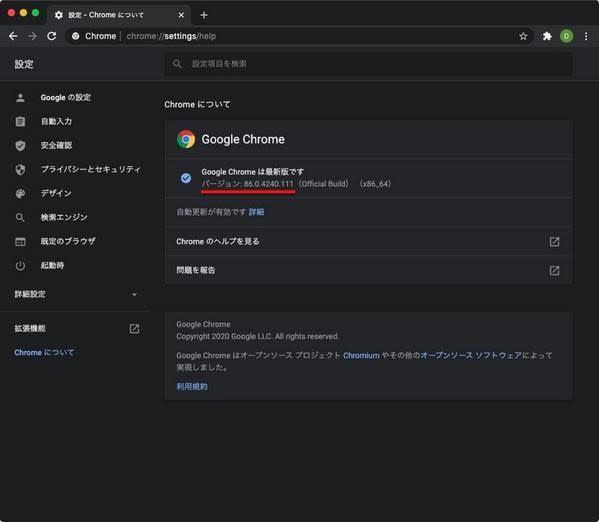Go back with the browser back arrow
This screenshot has height=522, width=599.
(x=13, y=36)
